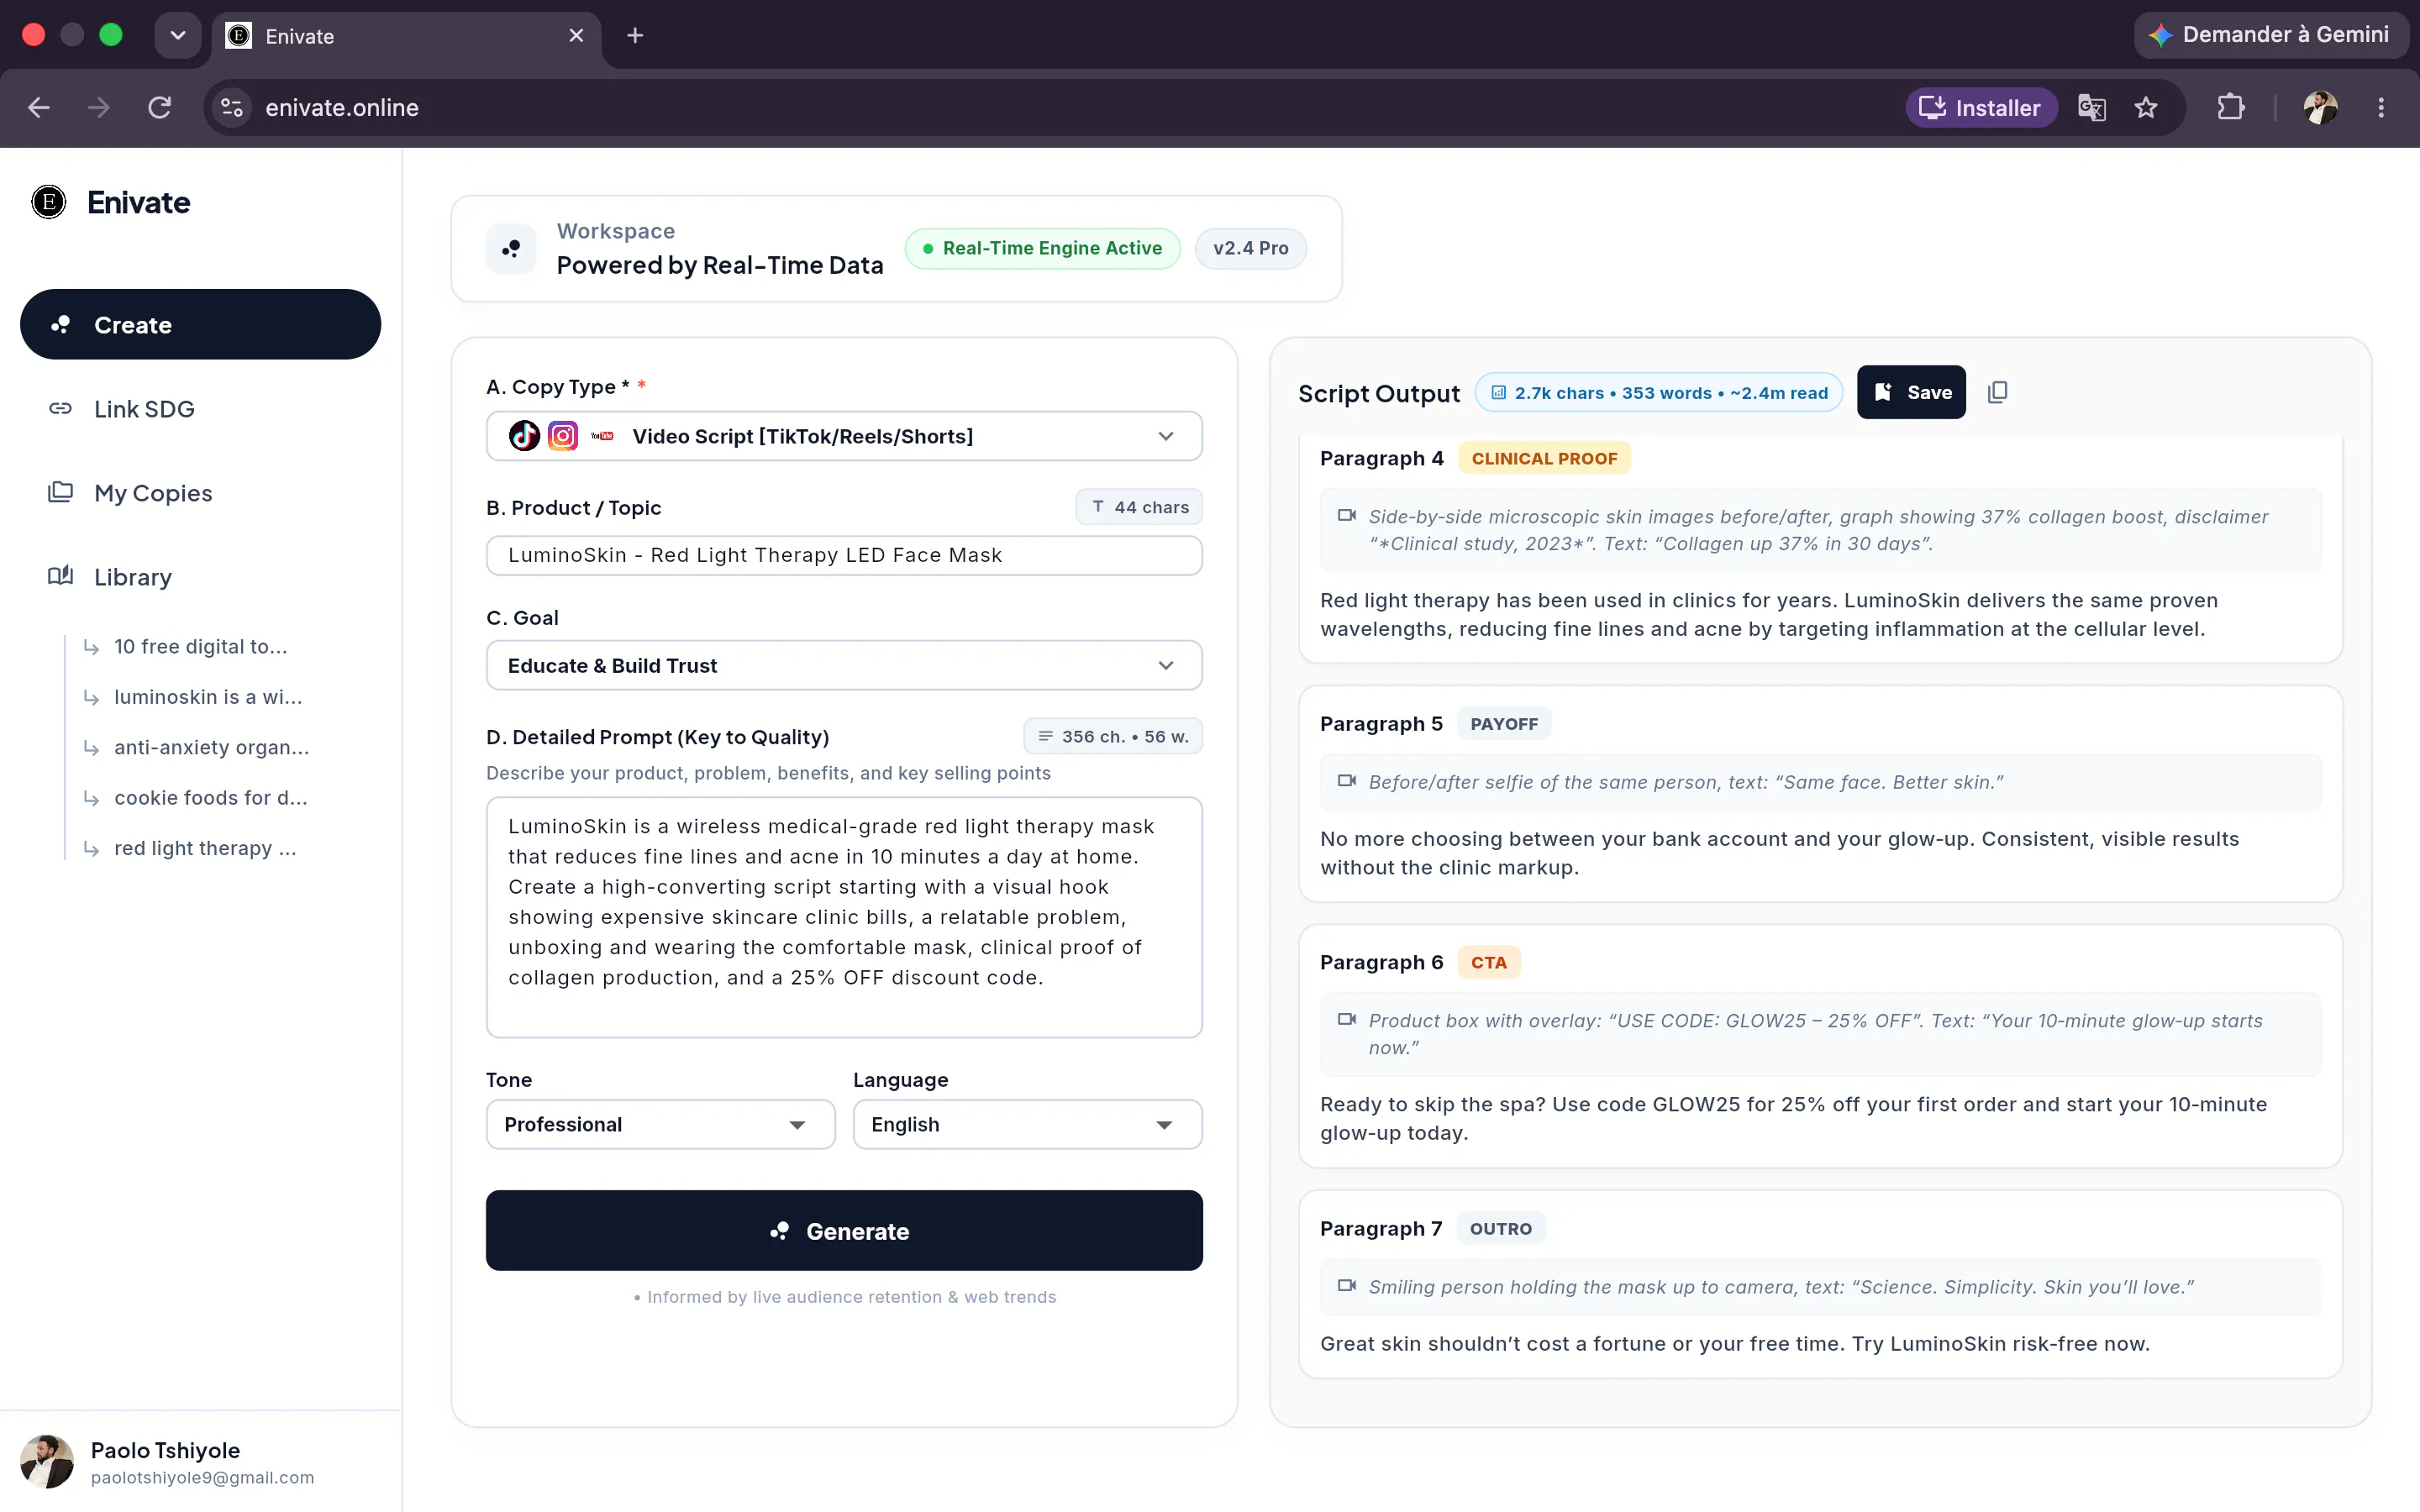Go to My Copies

point(200,493)
